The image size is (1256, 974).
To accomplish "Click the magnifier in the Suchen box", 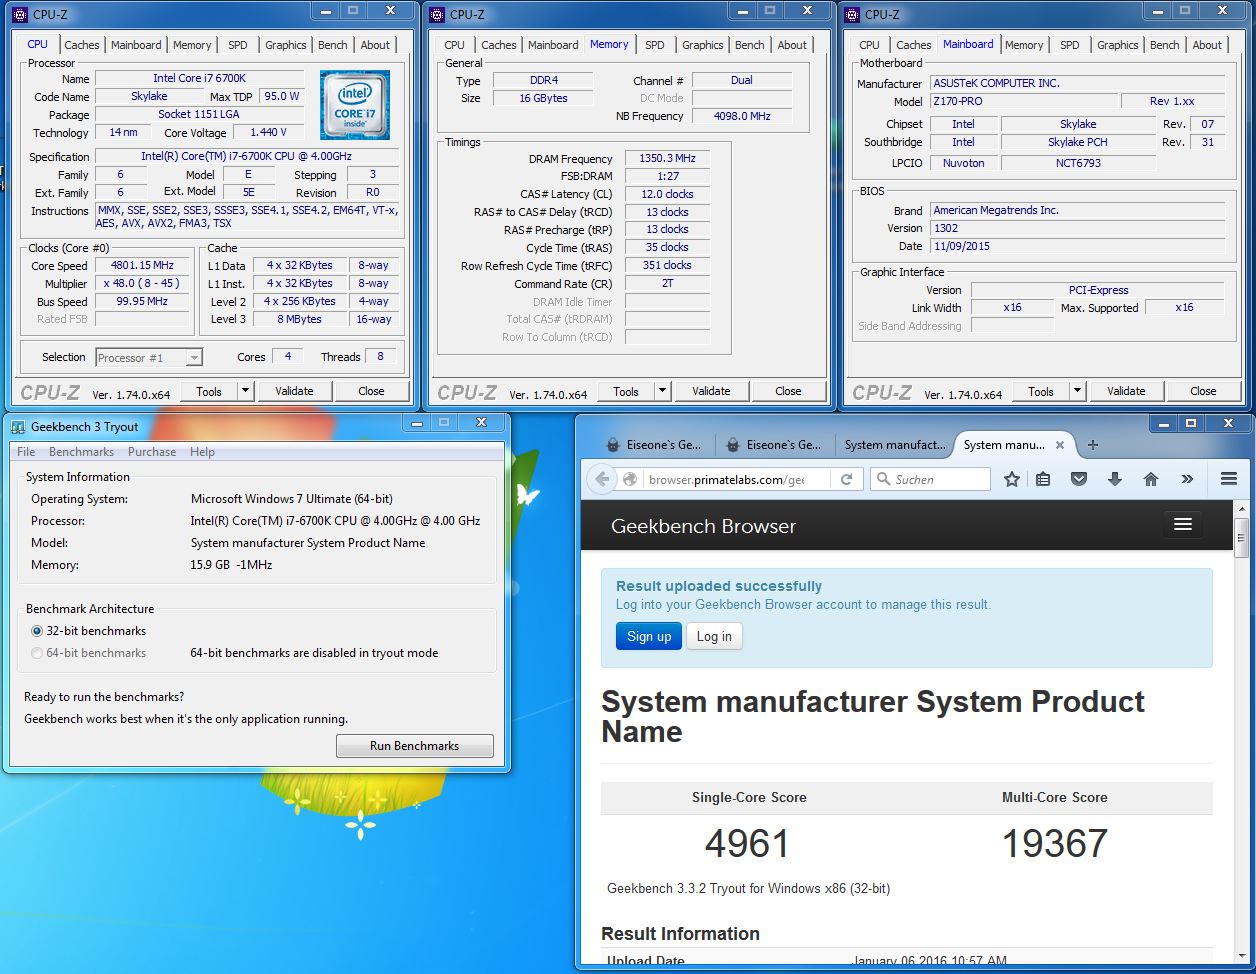I will click(x=883, y=479).
